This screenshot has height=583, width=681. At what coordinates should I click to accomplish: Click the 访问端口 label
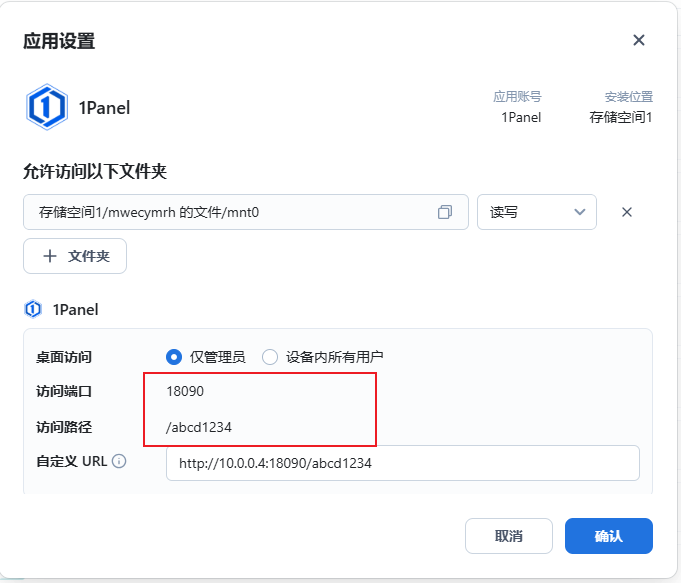tap(64, 391)
